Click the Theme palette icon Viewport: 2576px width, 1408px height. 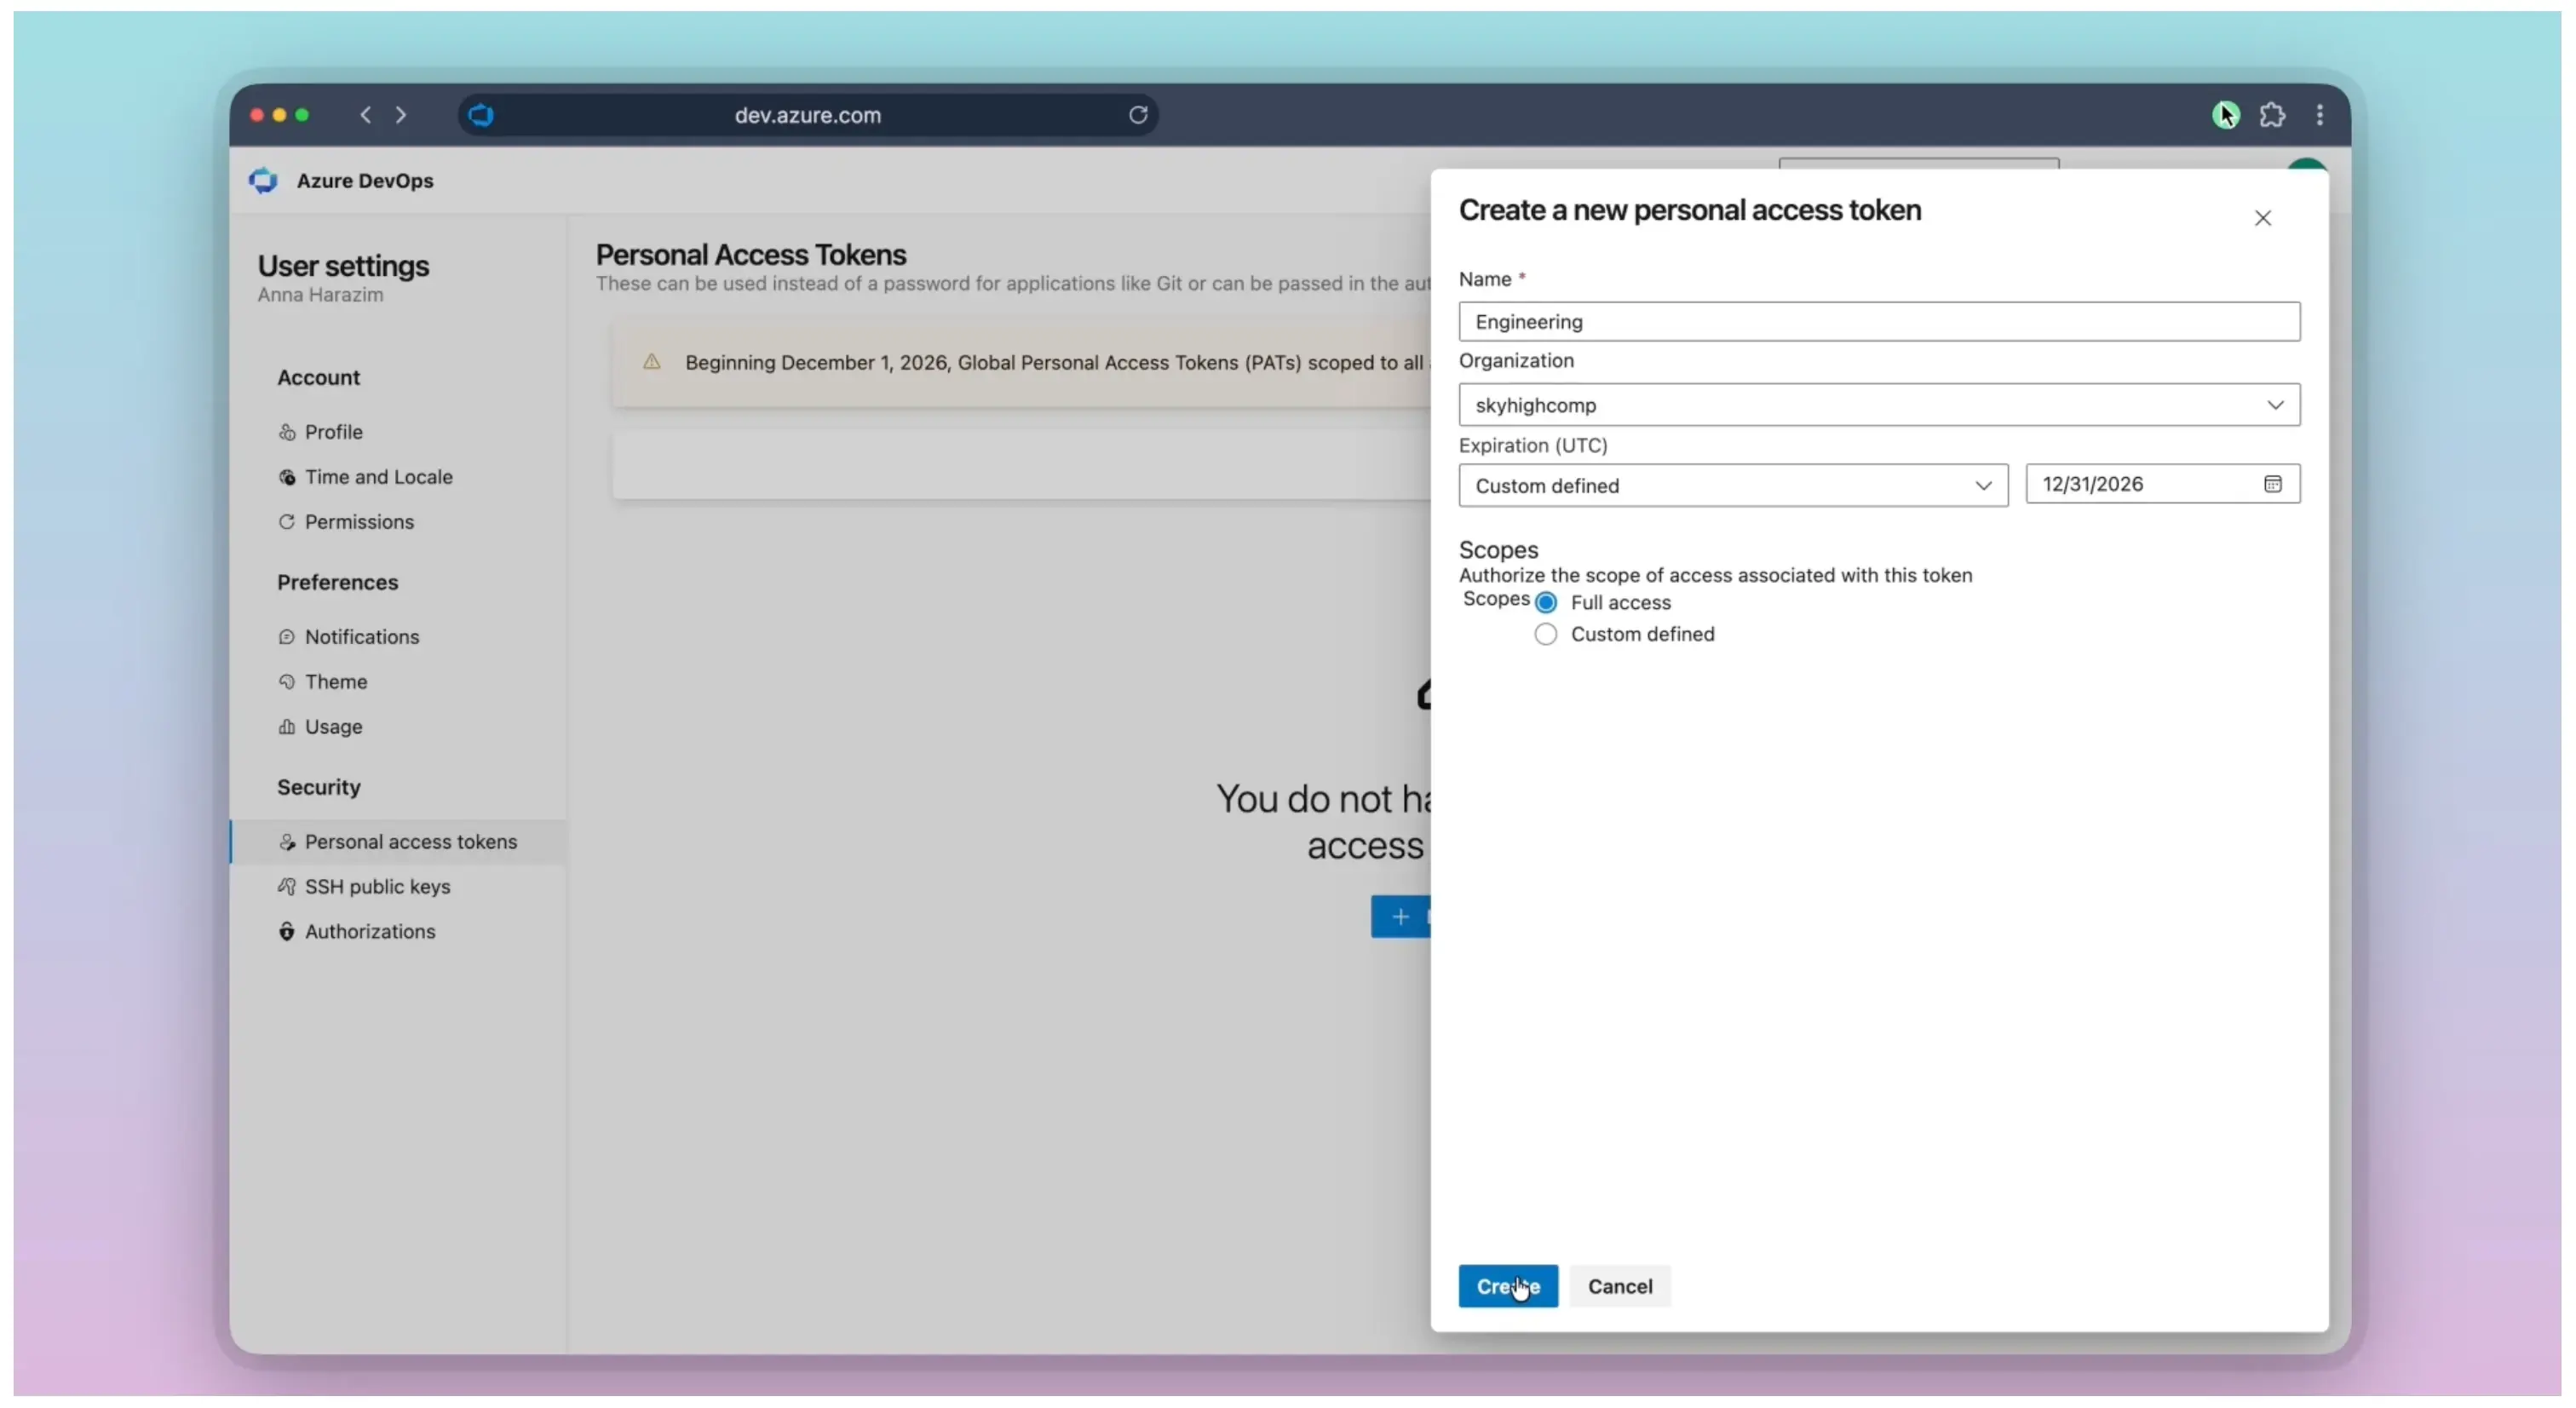click(x=287, y=682)
